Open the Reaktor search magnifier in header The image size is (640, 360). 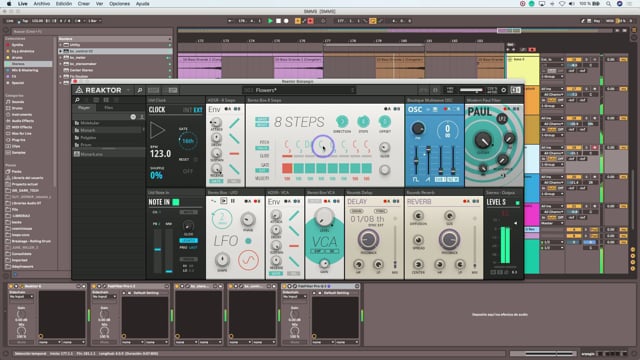point(139,90)
